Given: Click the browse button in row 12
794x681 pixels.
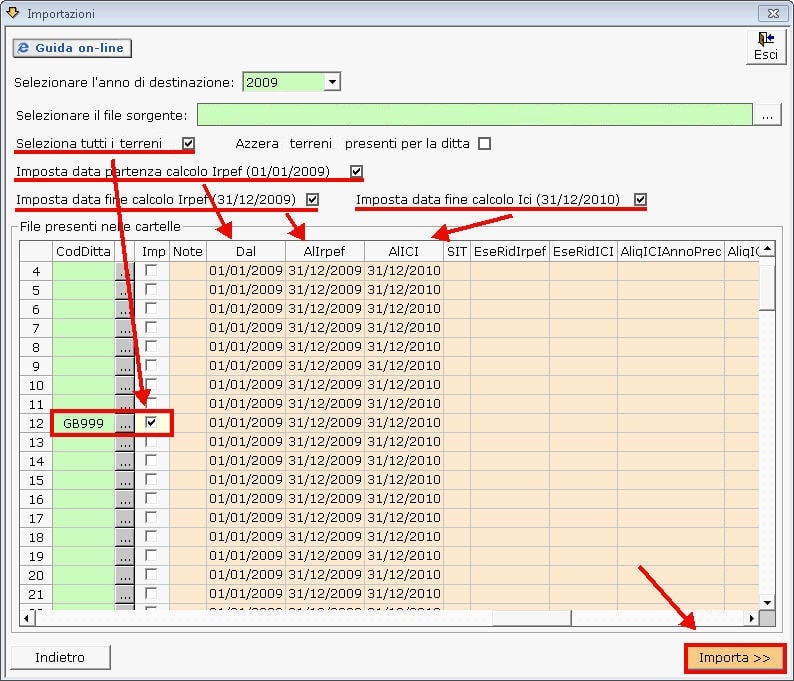Looking at the screenshot, I should [x=125, y=423].
